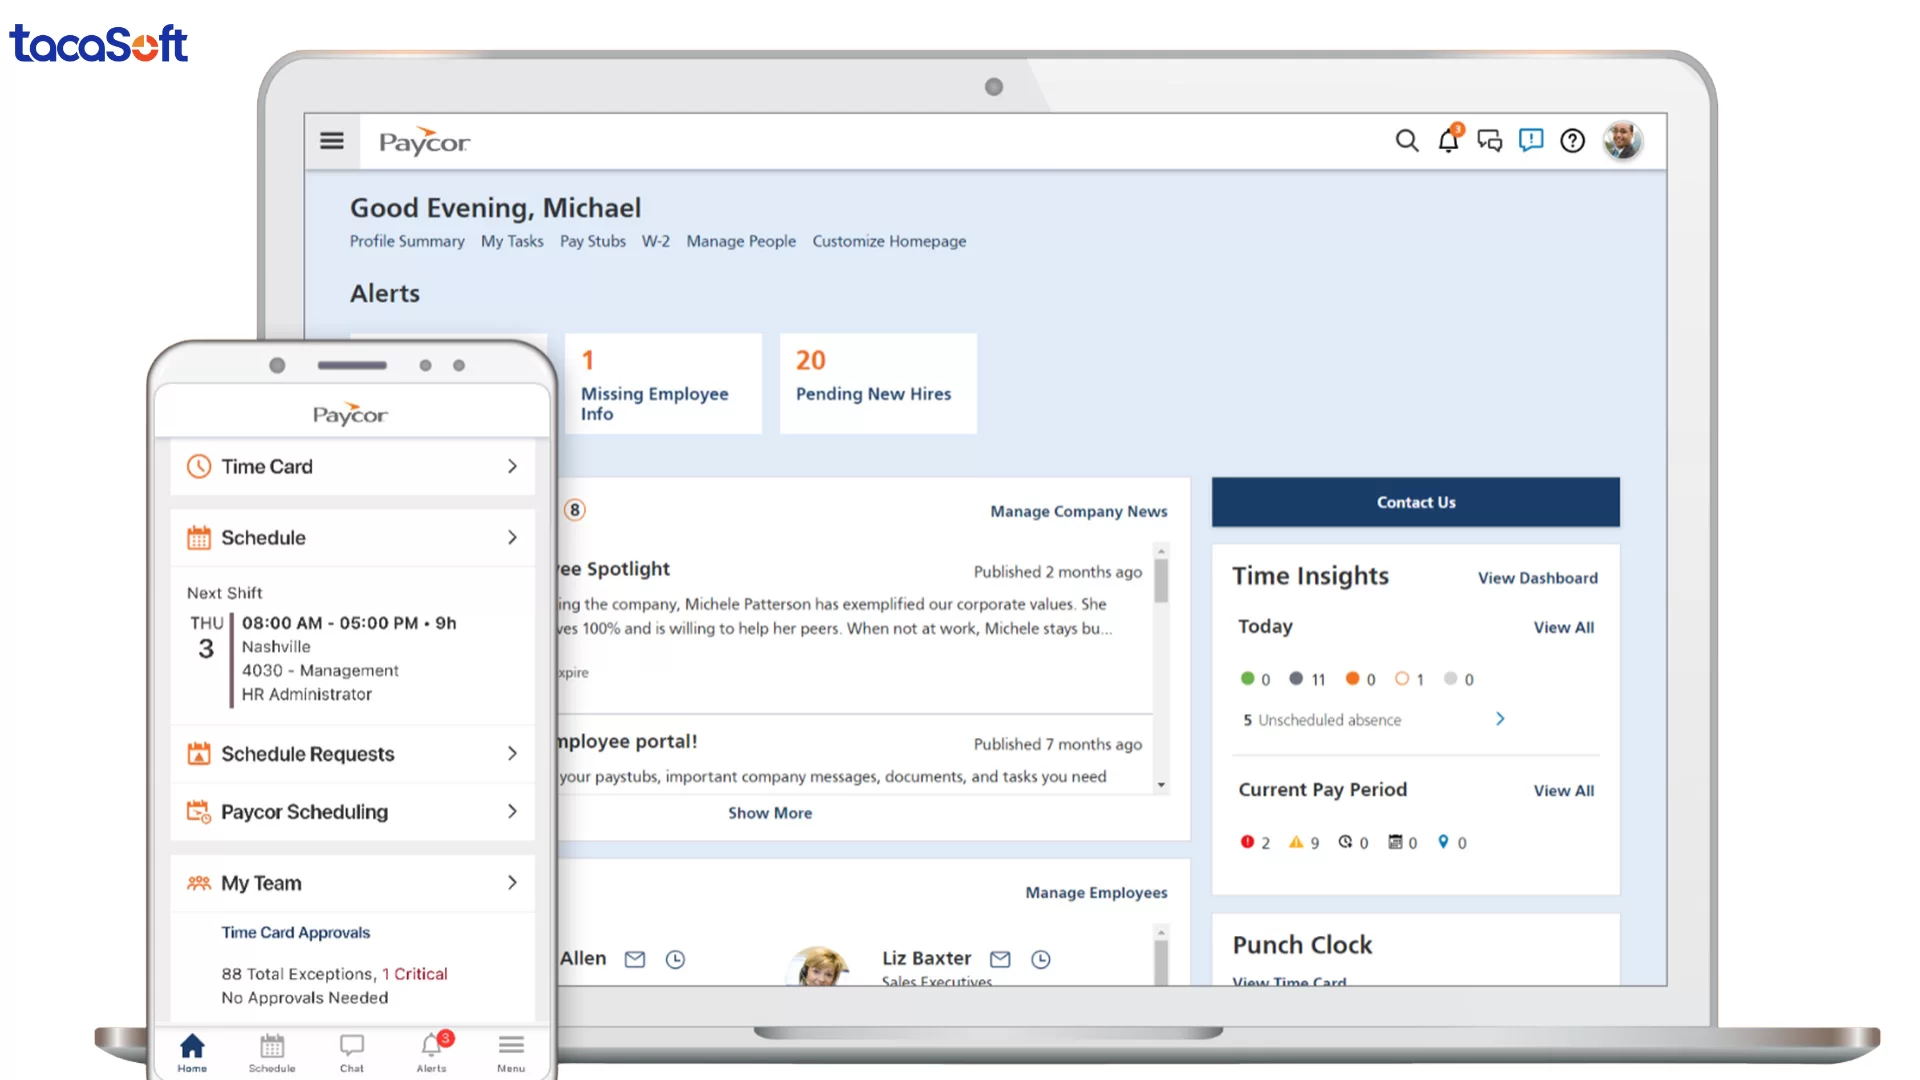Open the Pay Stubs menu link

(x=592, y=241)
